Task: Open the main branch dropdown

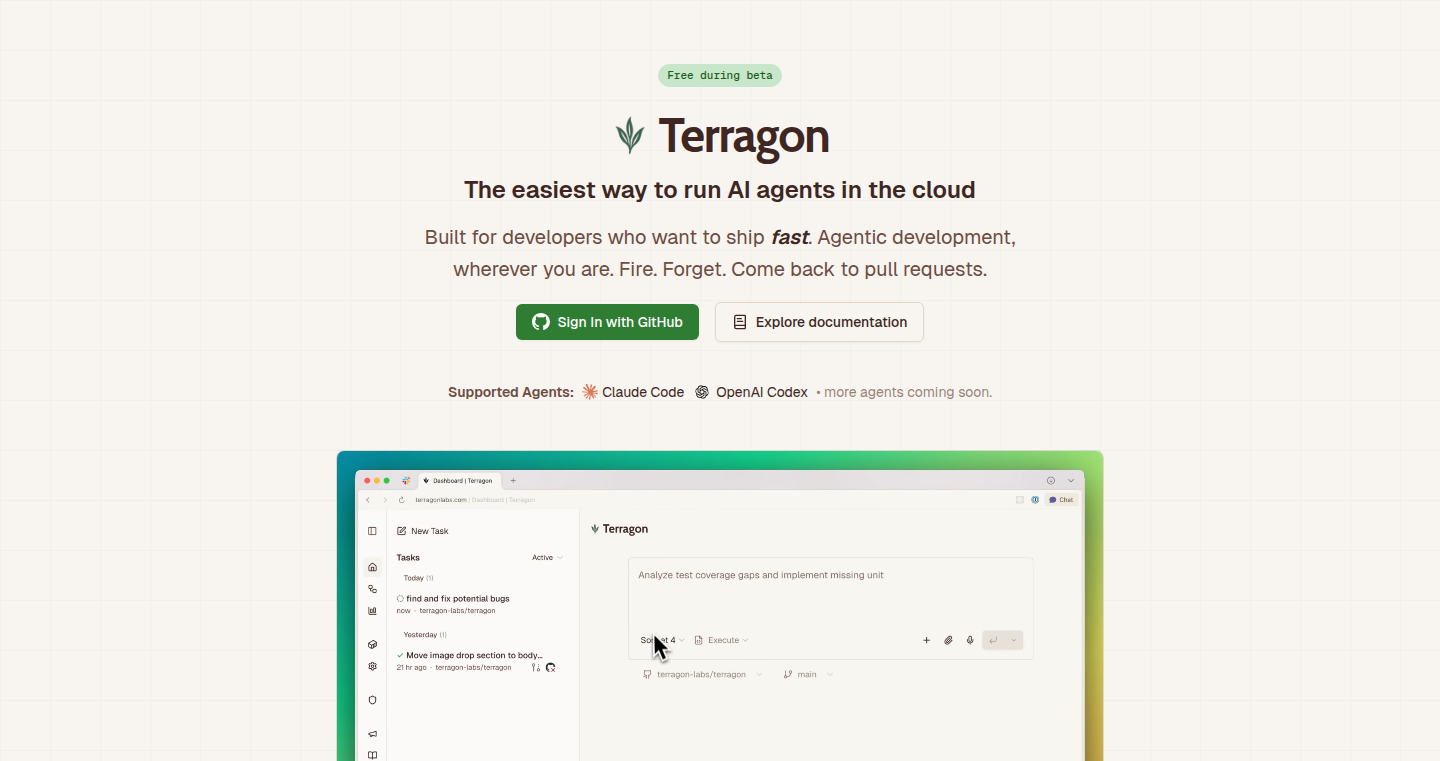Action: pos(808,674)
